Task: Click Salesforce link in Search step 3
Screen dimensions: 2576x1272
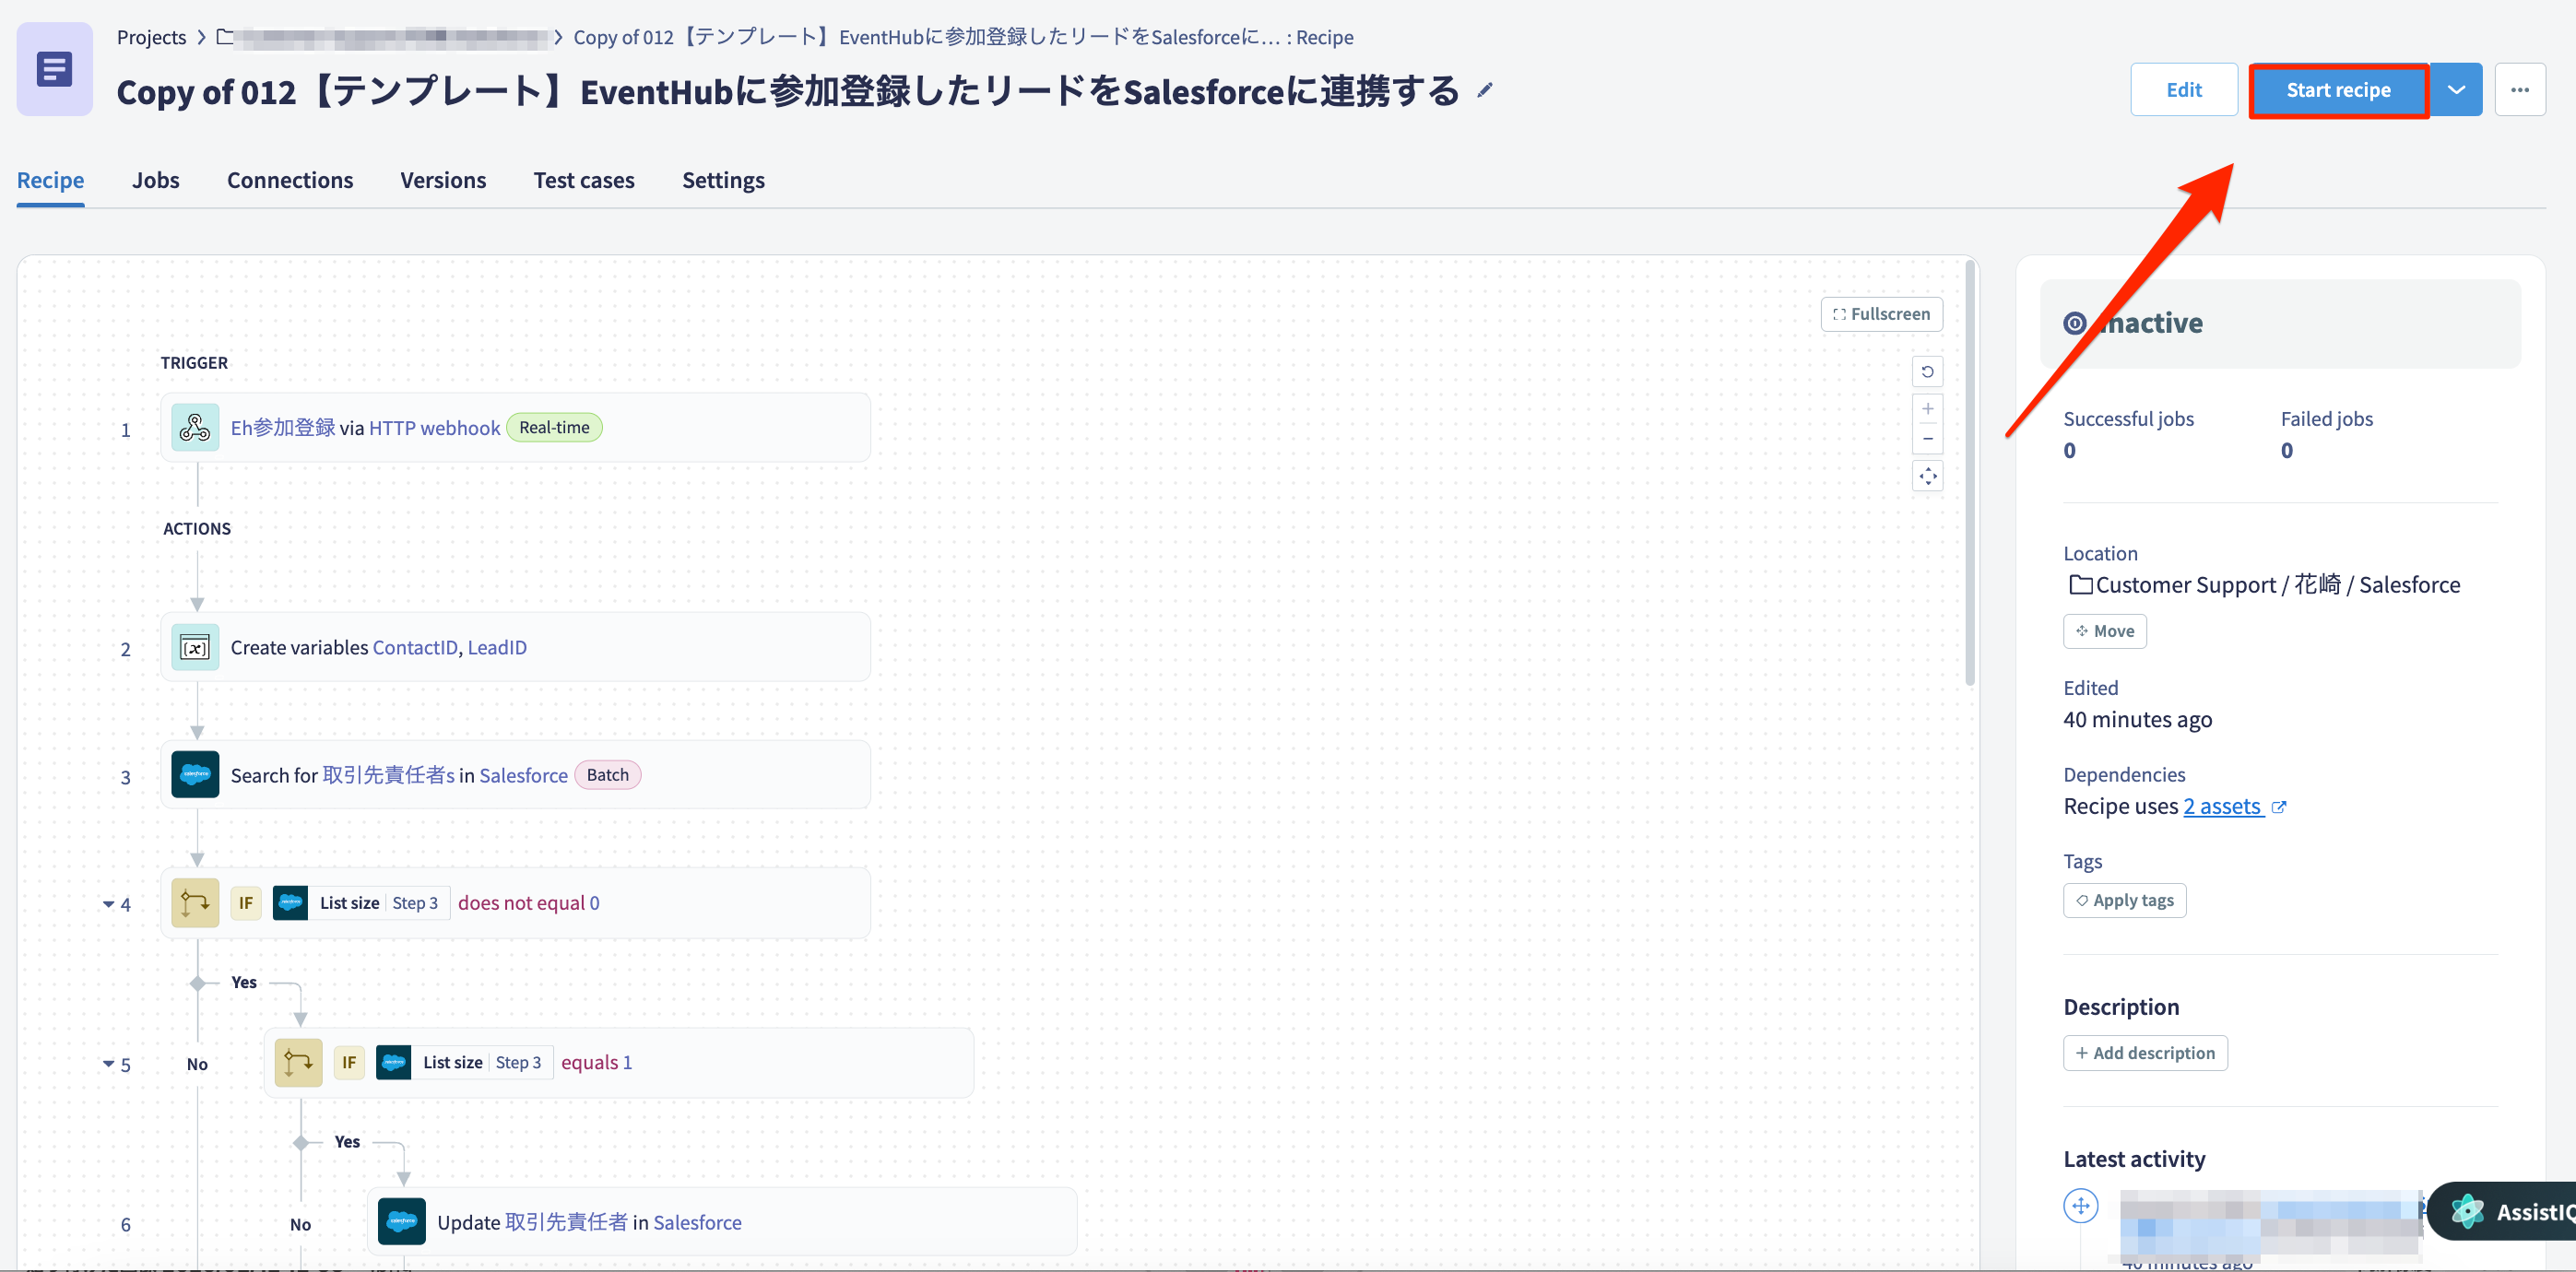Action: pyautogui.click(x=523, y=776)
